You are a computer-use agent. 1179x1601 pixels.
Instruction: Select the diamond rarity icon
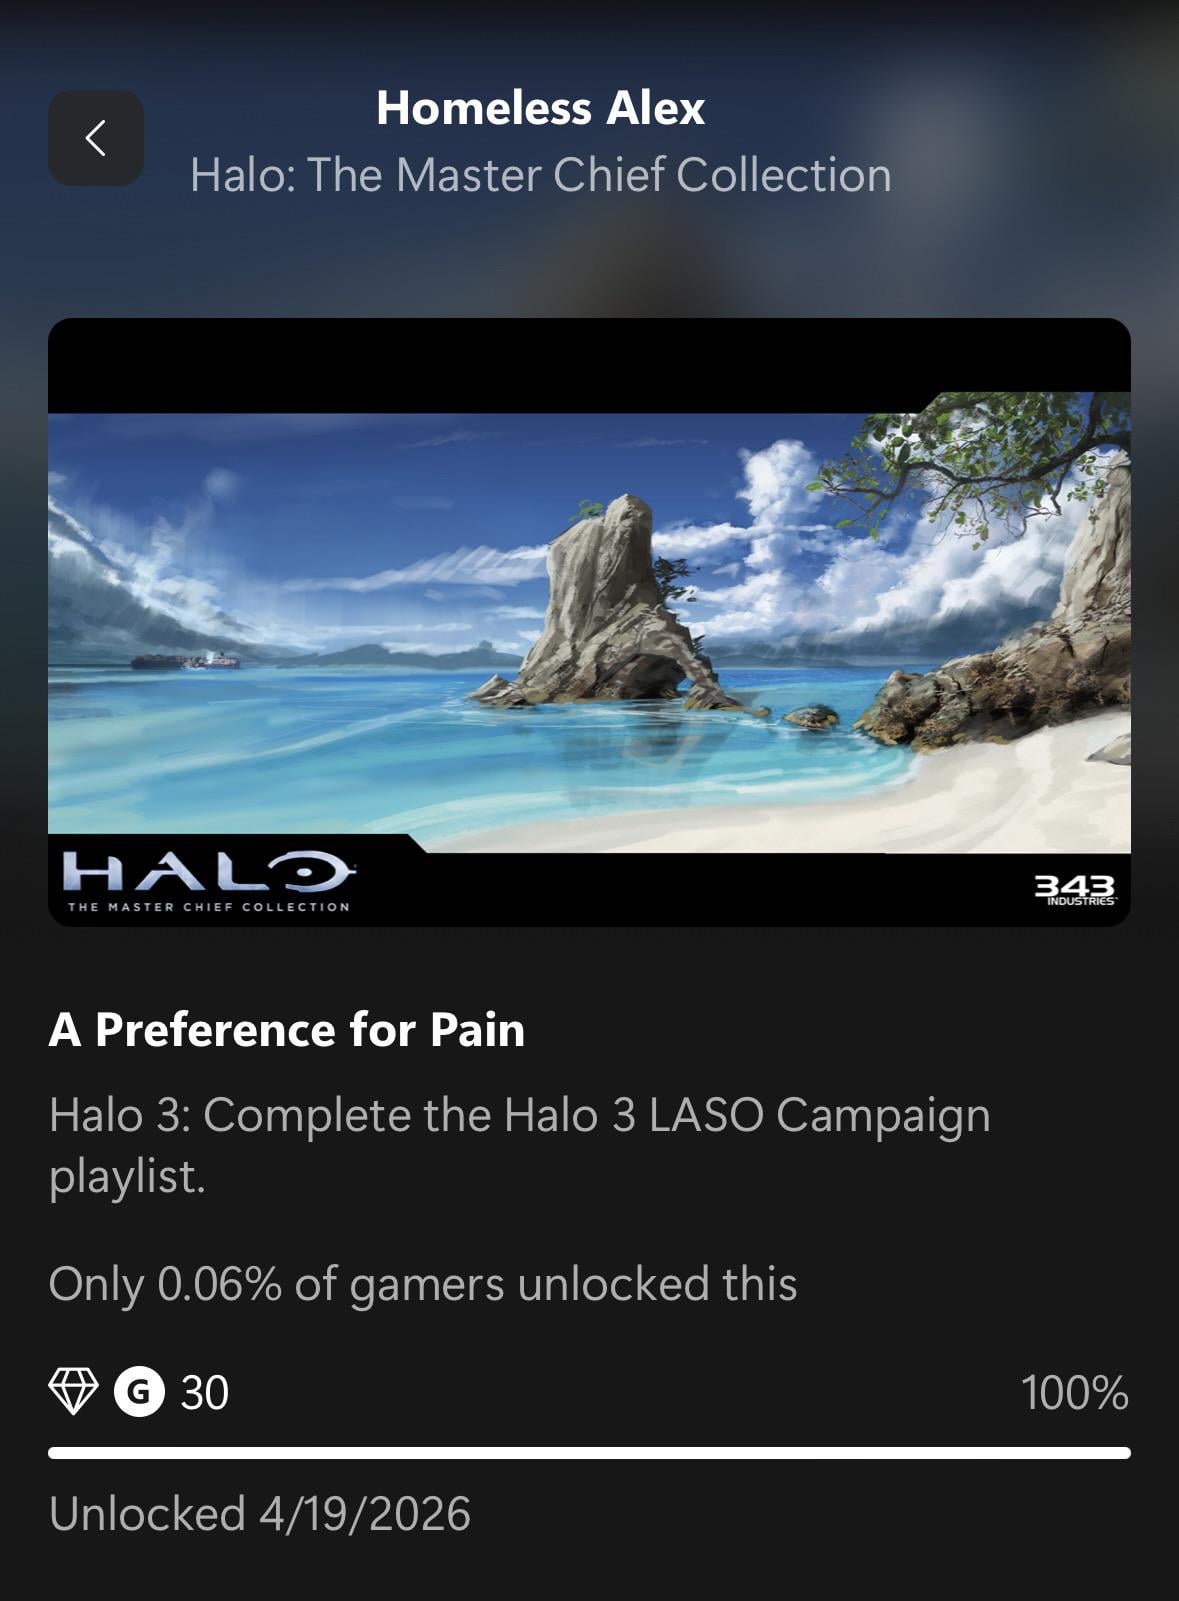click(73, 1391)
